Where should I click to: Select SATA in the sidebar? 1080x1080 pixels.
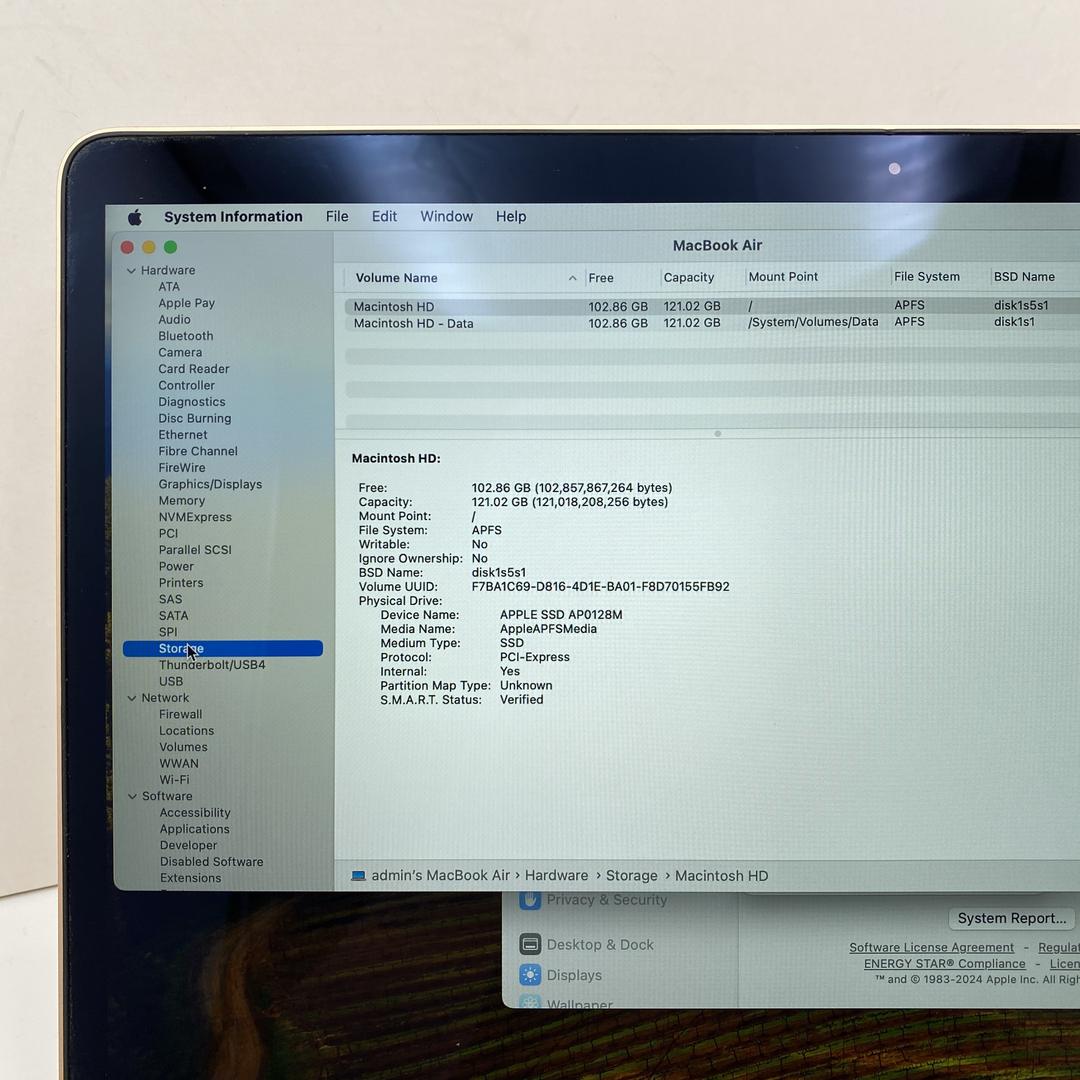[x=173, y=616]
